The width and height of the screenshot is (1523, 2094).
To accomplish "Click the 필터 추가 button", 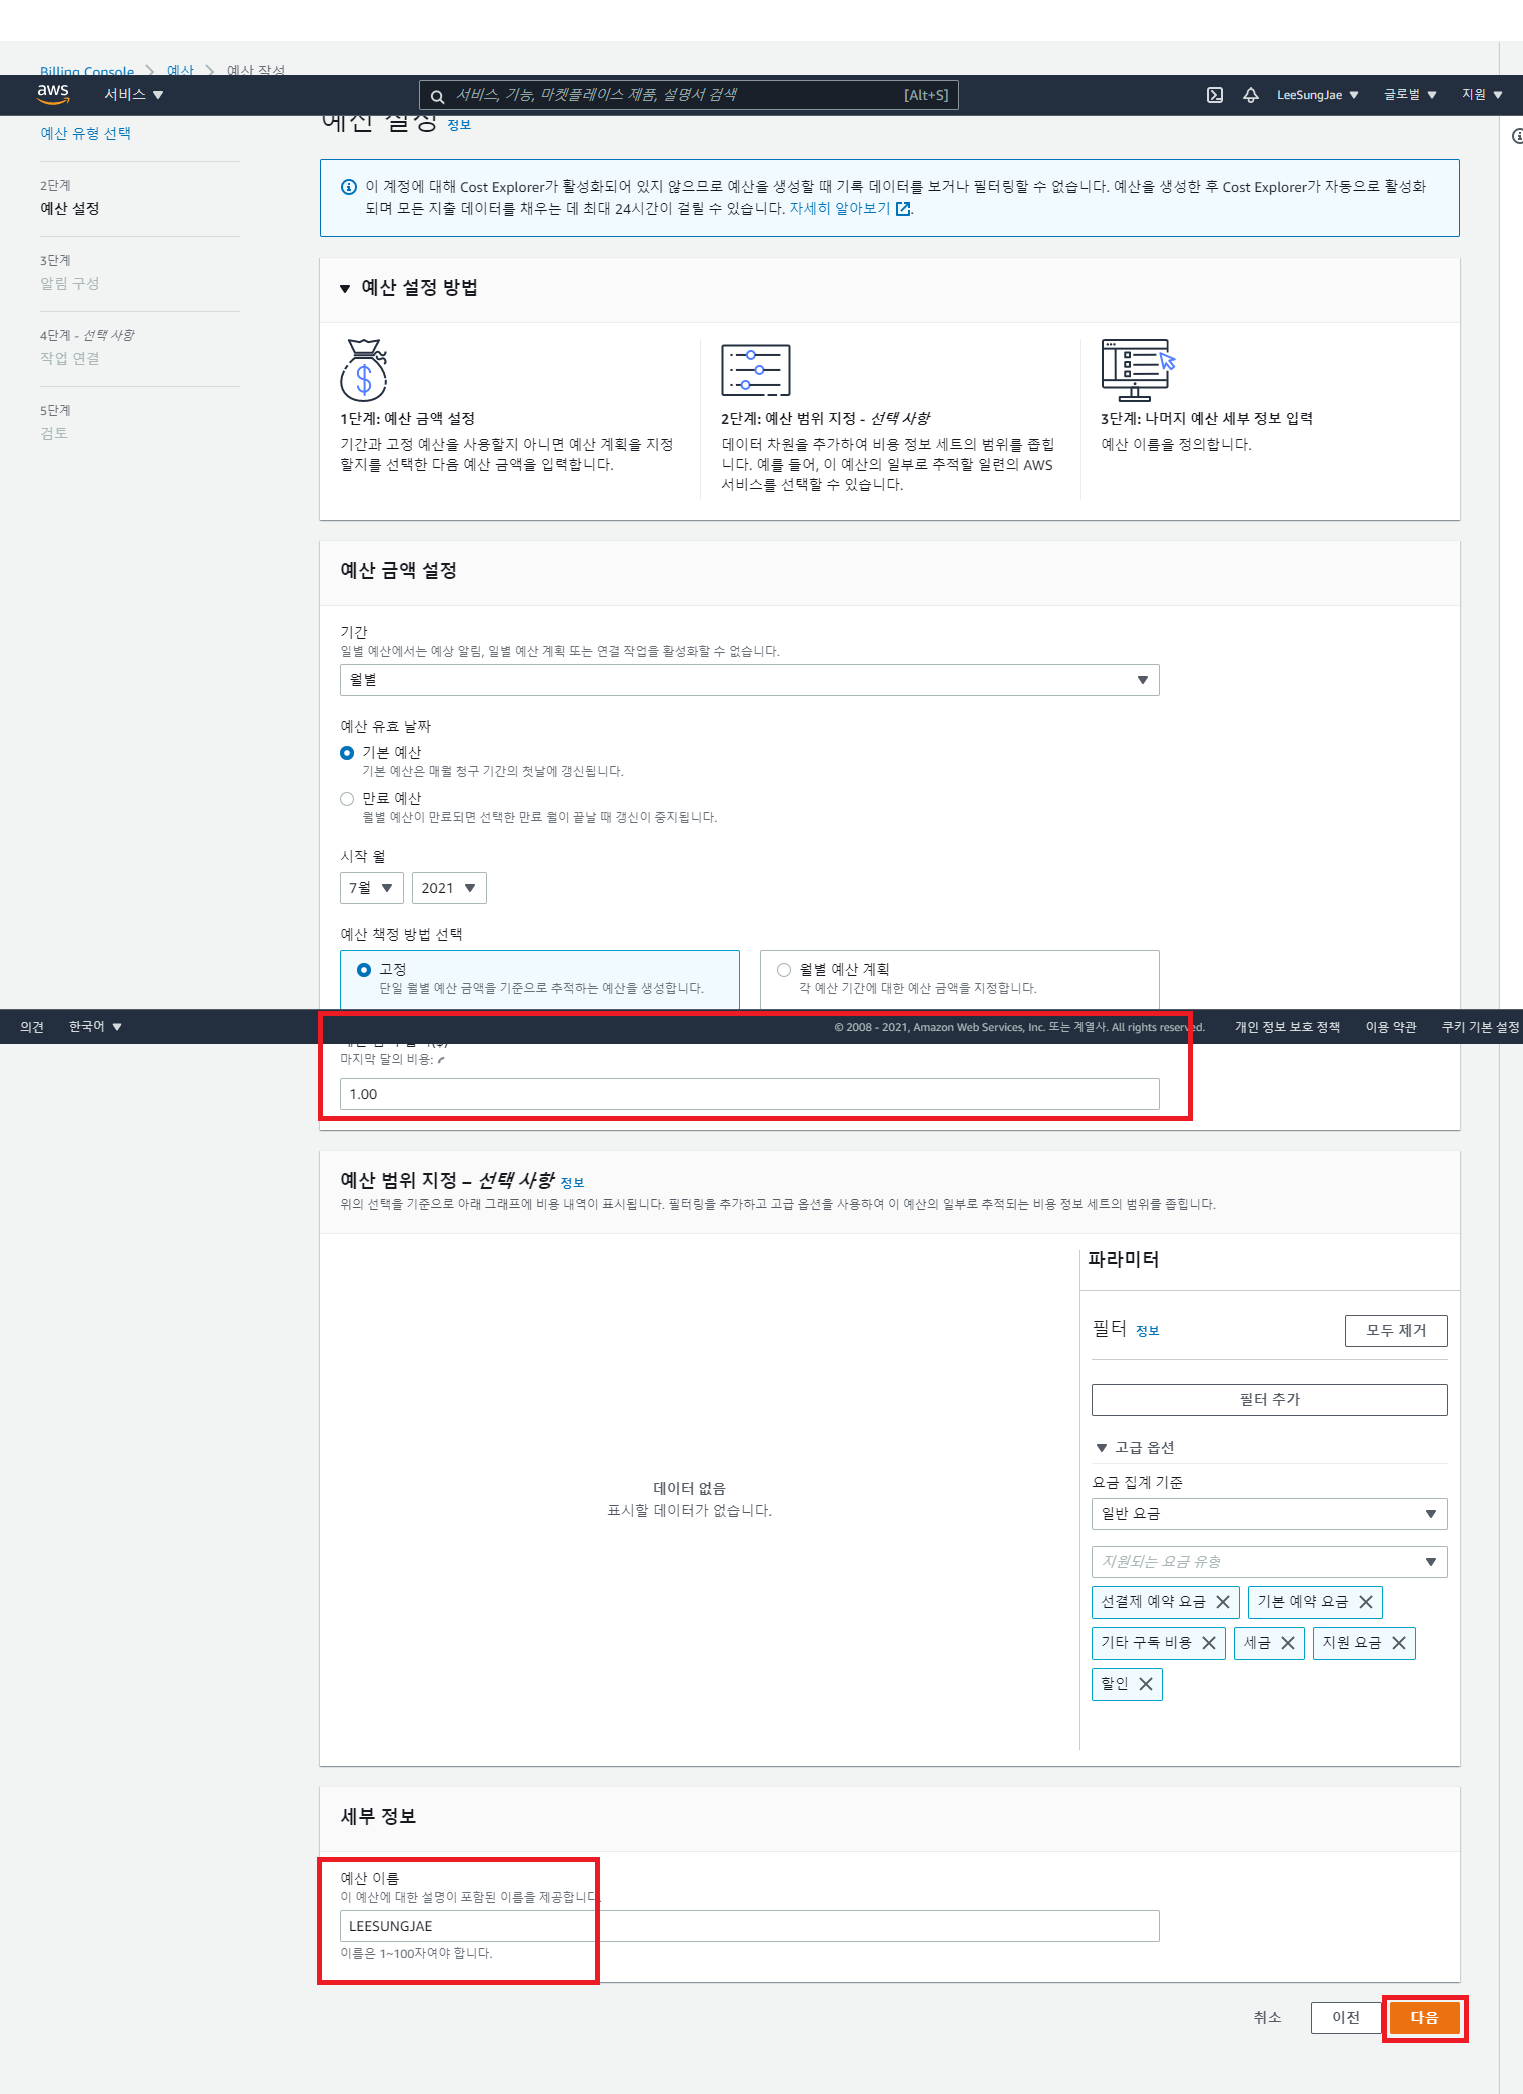I will [1269, 1400].
